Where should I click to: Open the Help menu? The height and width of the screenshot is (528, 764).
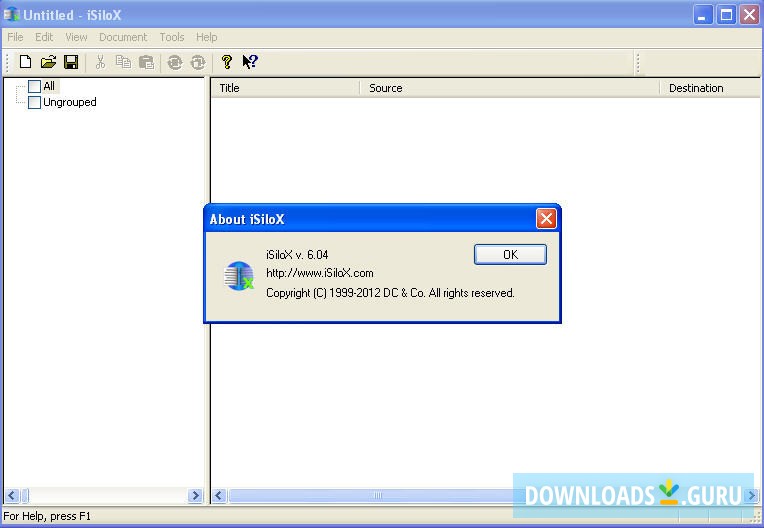click(x=207, y=37)
